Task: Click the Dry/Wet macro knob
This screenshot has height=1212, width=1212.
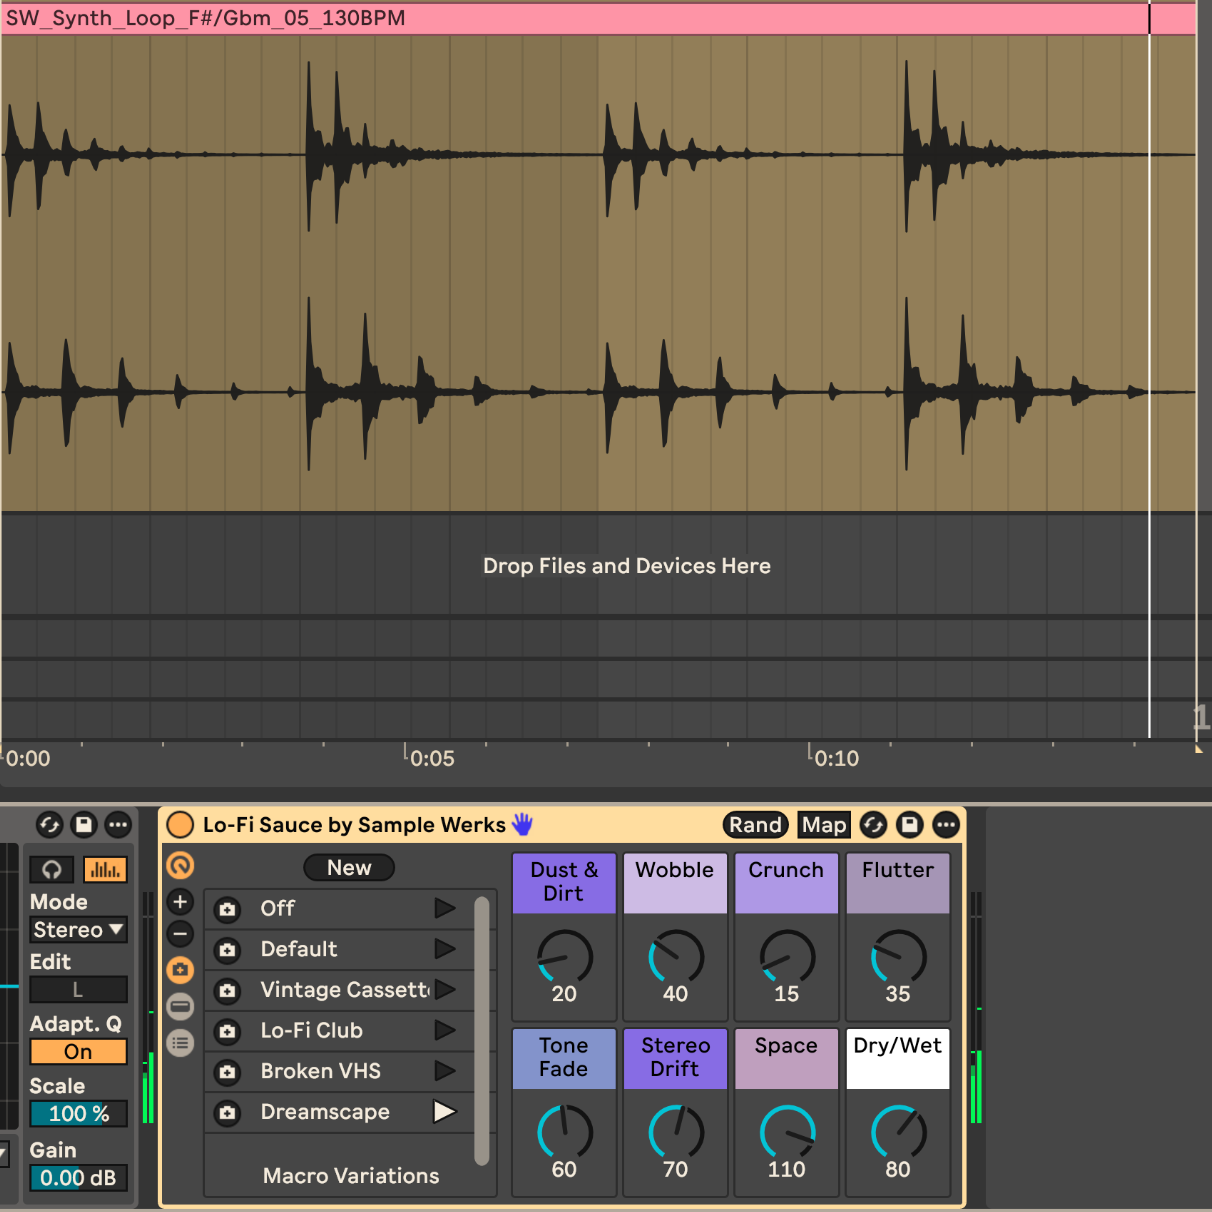Action: tap(898, 1132)
